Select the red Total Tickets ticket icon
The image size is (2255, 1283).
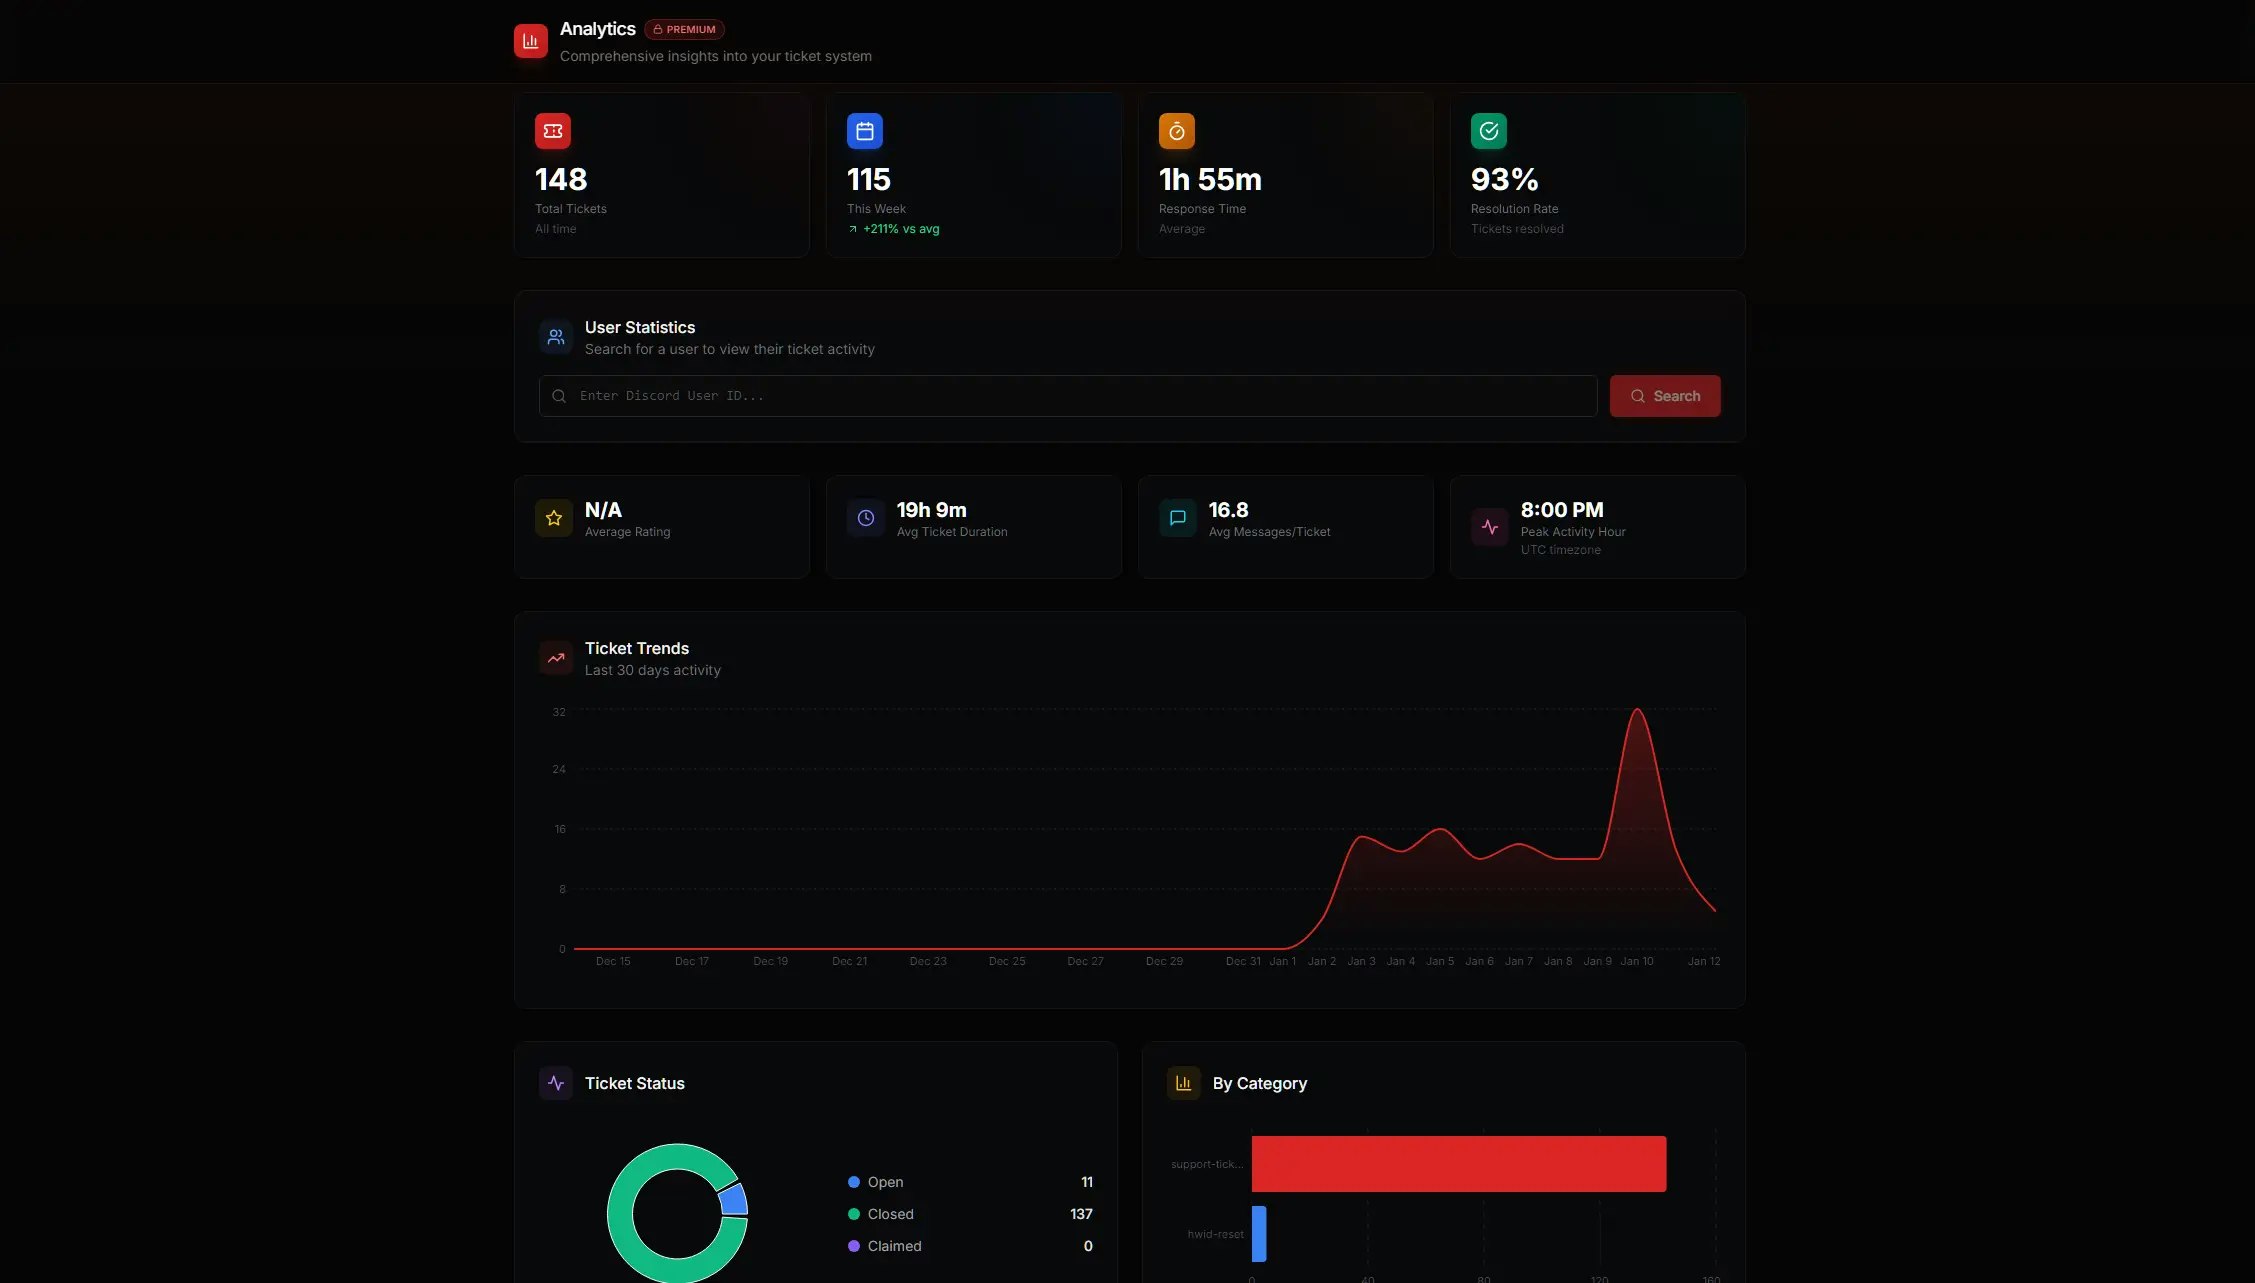[x=553, y=130]
